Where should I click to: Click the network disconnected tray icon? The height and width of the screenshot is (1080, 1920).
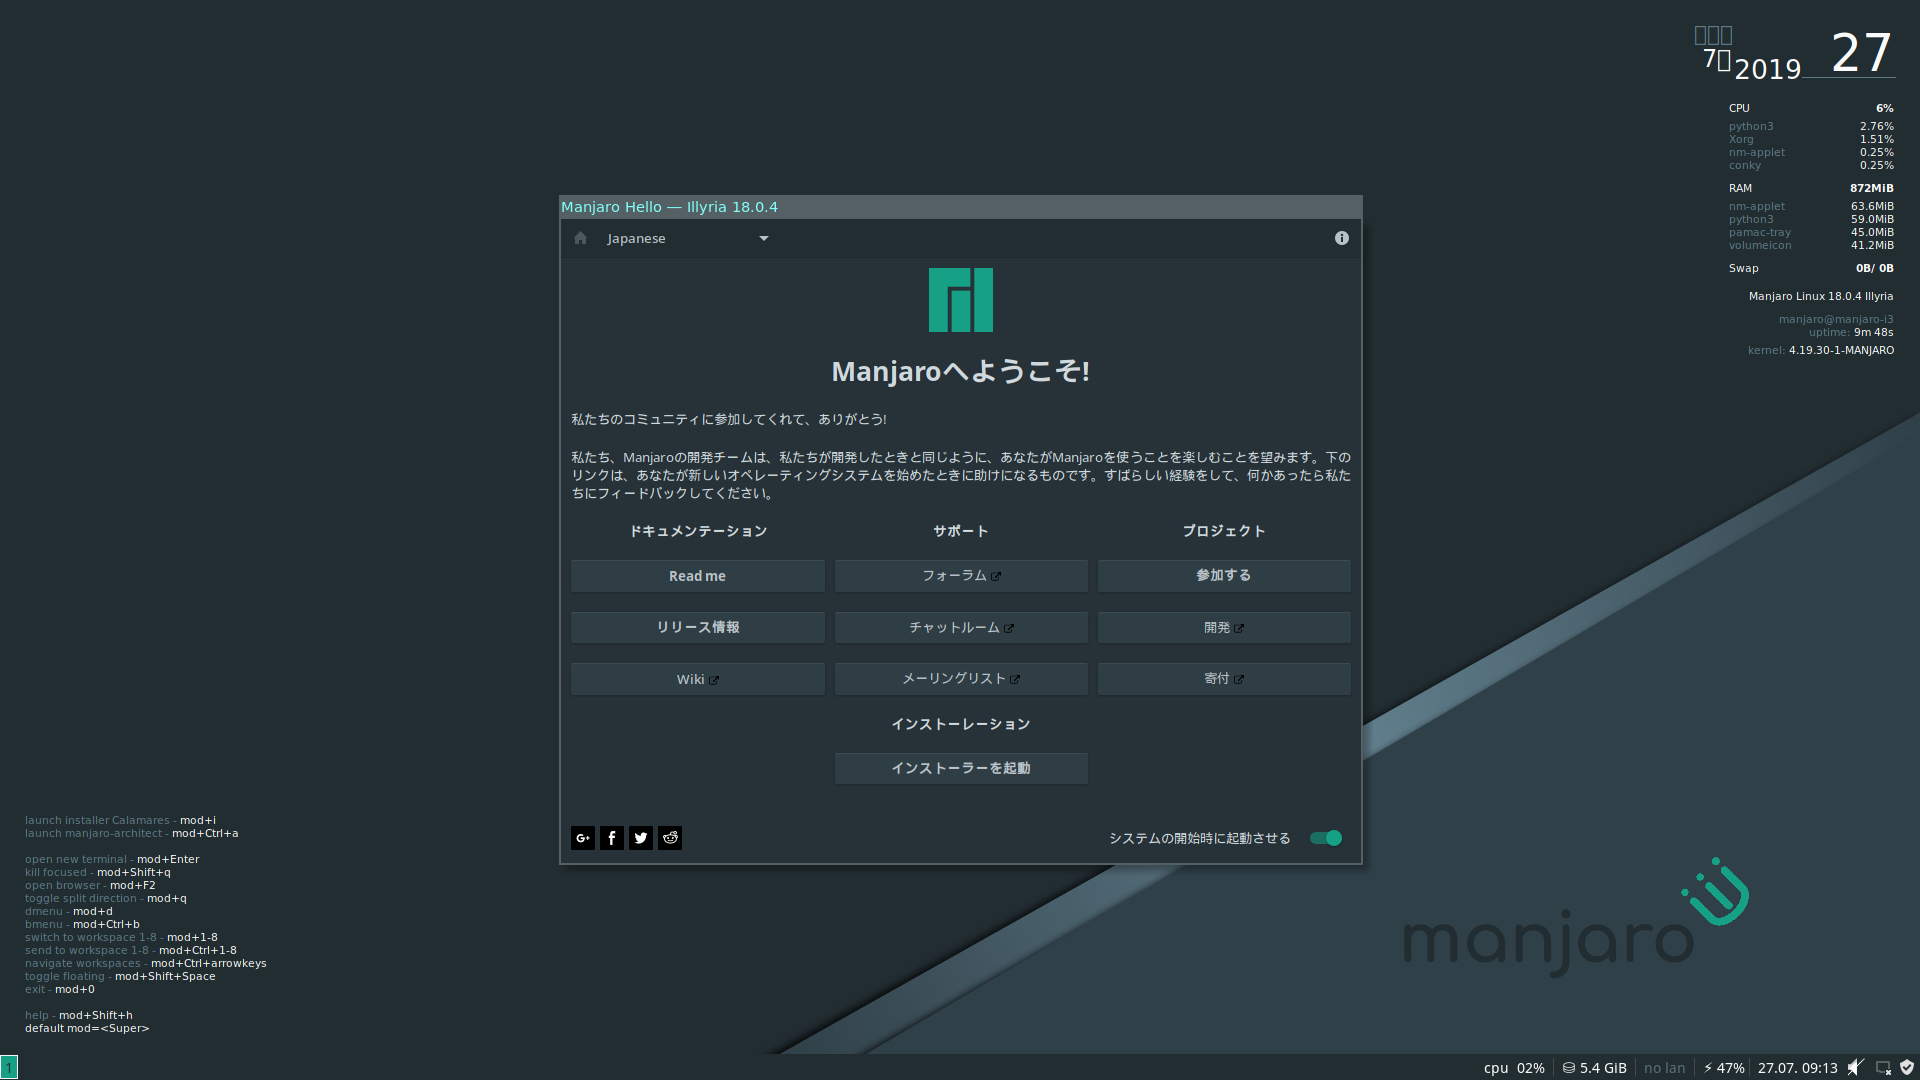1883,1067
